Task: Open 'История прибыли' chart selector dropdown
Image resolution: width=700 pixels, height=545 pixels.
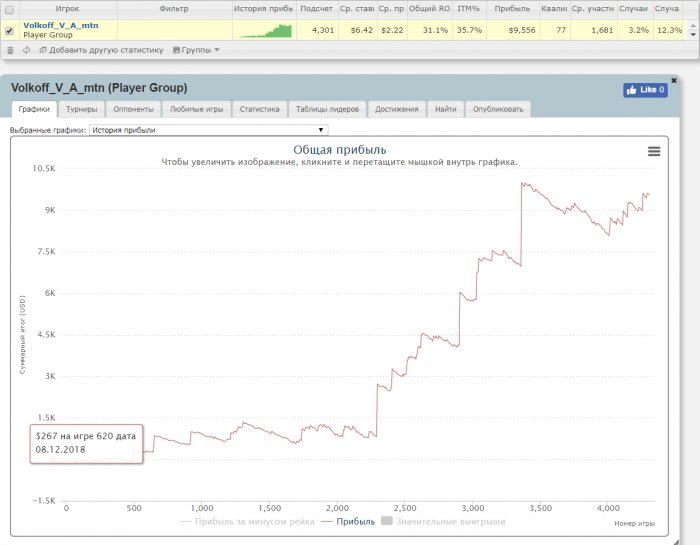Action: coord(208,130)
